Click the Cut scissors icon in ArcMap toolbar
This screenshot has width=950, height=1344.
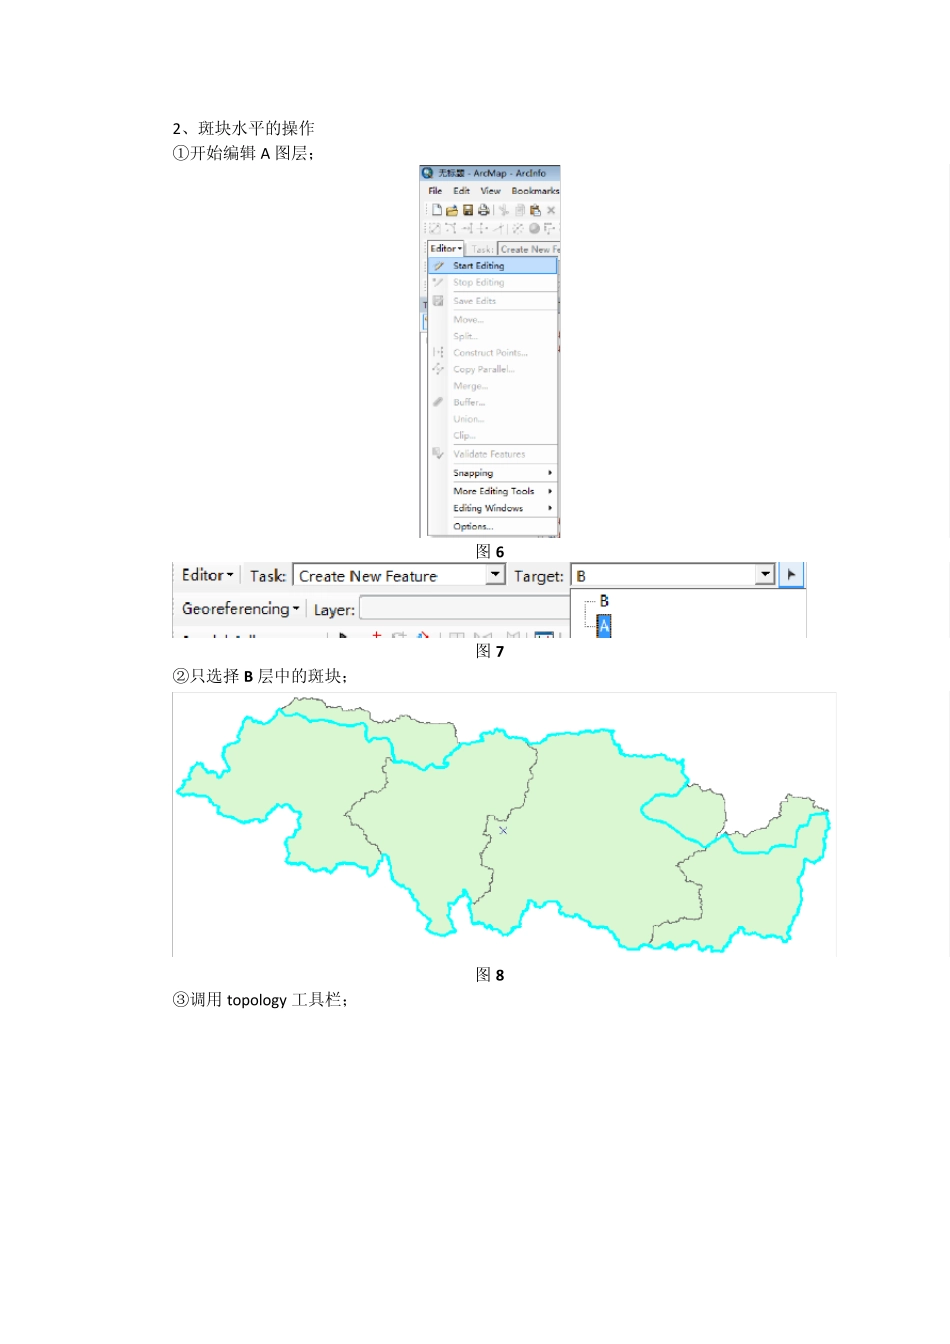tap(504, 210)
